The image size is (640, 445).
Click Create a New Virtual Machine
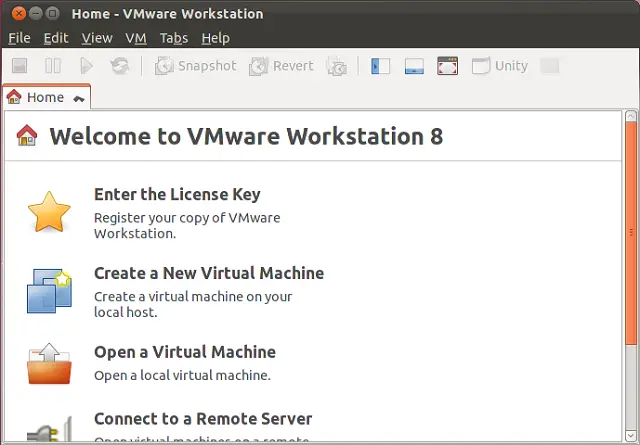tap(209, 273)
